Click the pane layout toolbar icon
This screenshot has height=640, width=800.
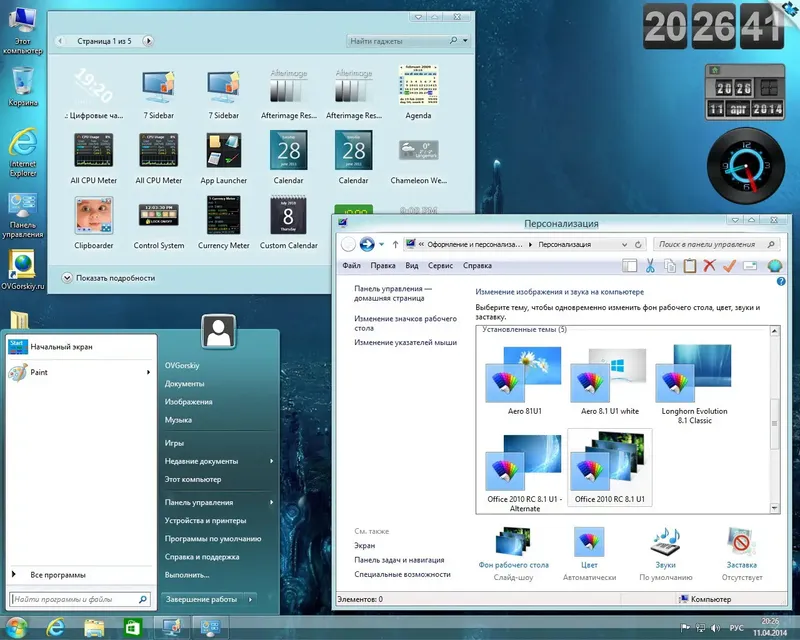coord(630,265)
